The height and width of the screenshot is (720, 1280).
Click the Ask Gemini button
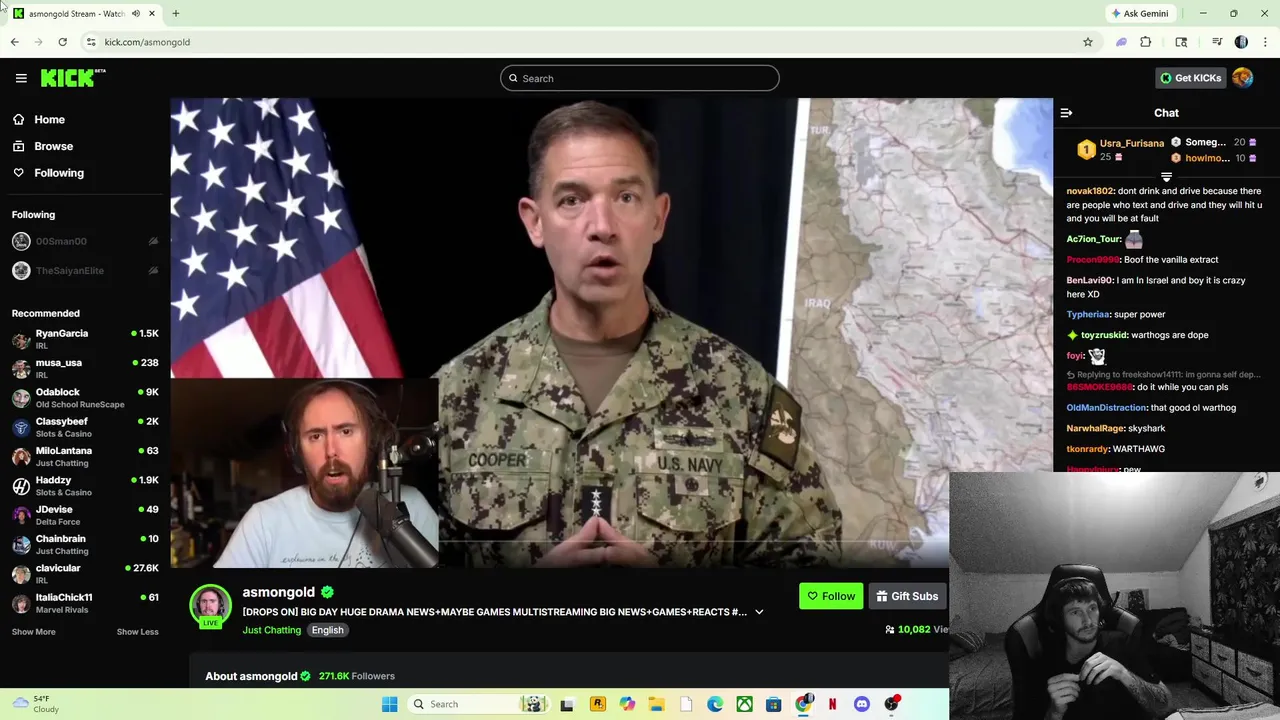1139,14
